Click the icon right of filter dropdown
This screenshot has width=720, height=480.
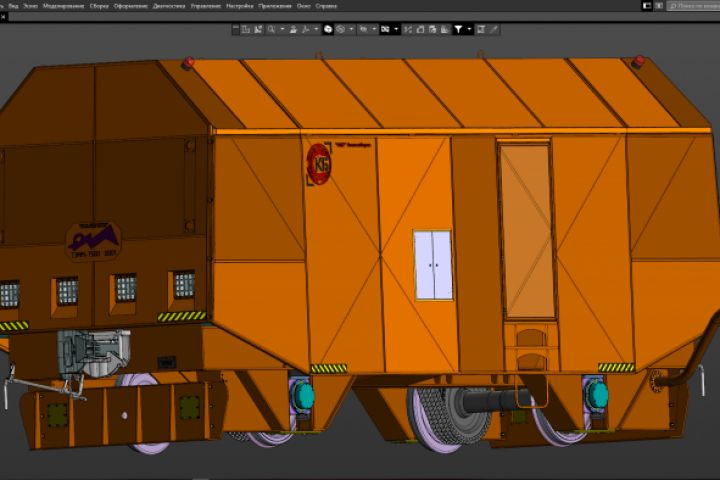[481, 29]
